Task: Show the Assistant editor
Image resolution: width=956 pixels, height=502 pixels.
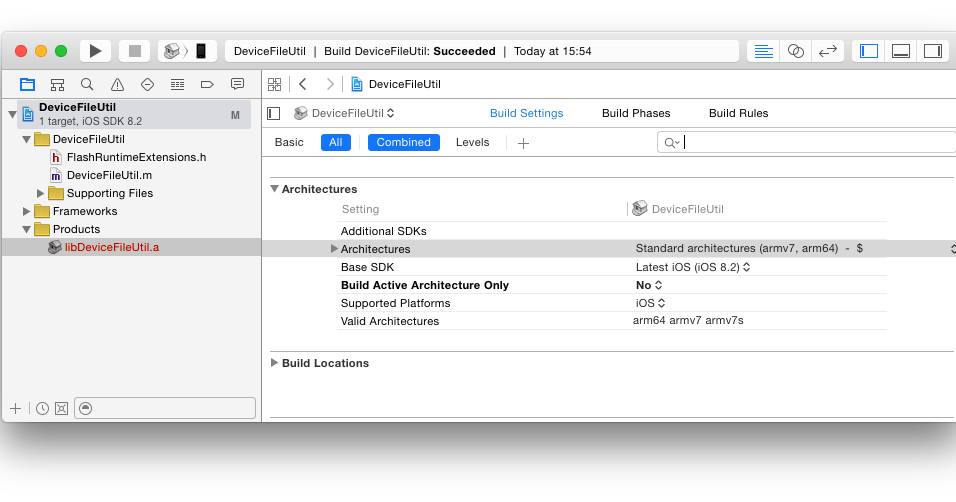Action: [796, 51]
